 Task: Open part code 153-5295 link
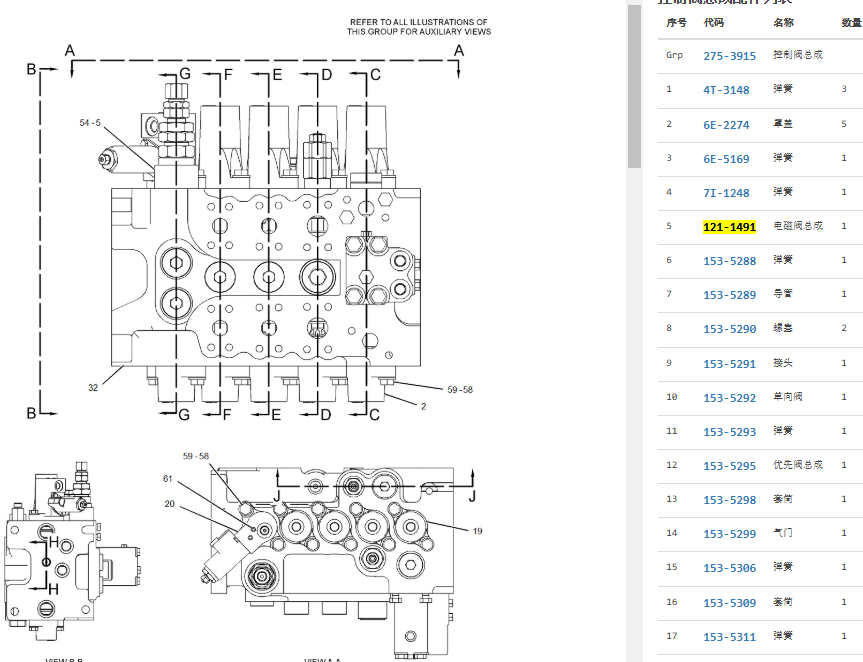pyautogui.click(x=729, y=466)
